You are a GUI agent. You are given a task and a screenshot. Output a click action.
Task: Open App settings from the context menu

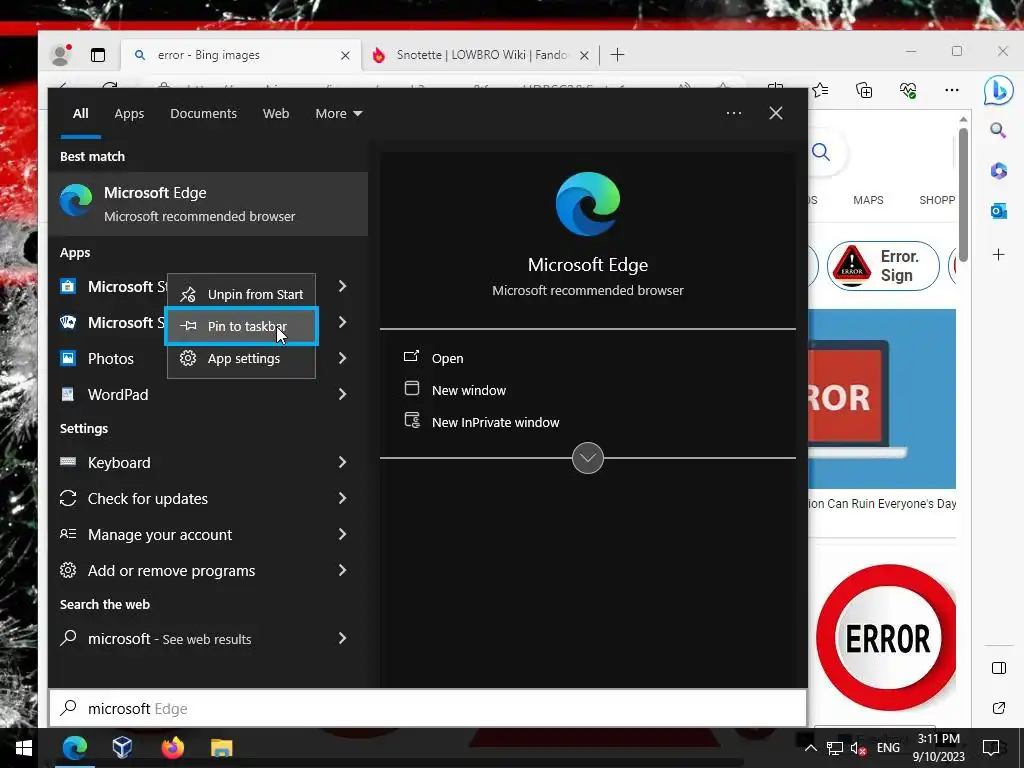(242, 359)
